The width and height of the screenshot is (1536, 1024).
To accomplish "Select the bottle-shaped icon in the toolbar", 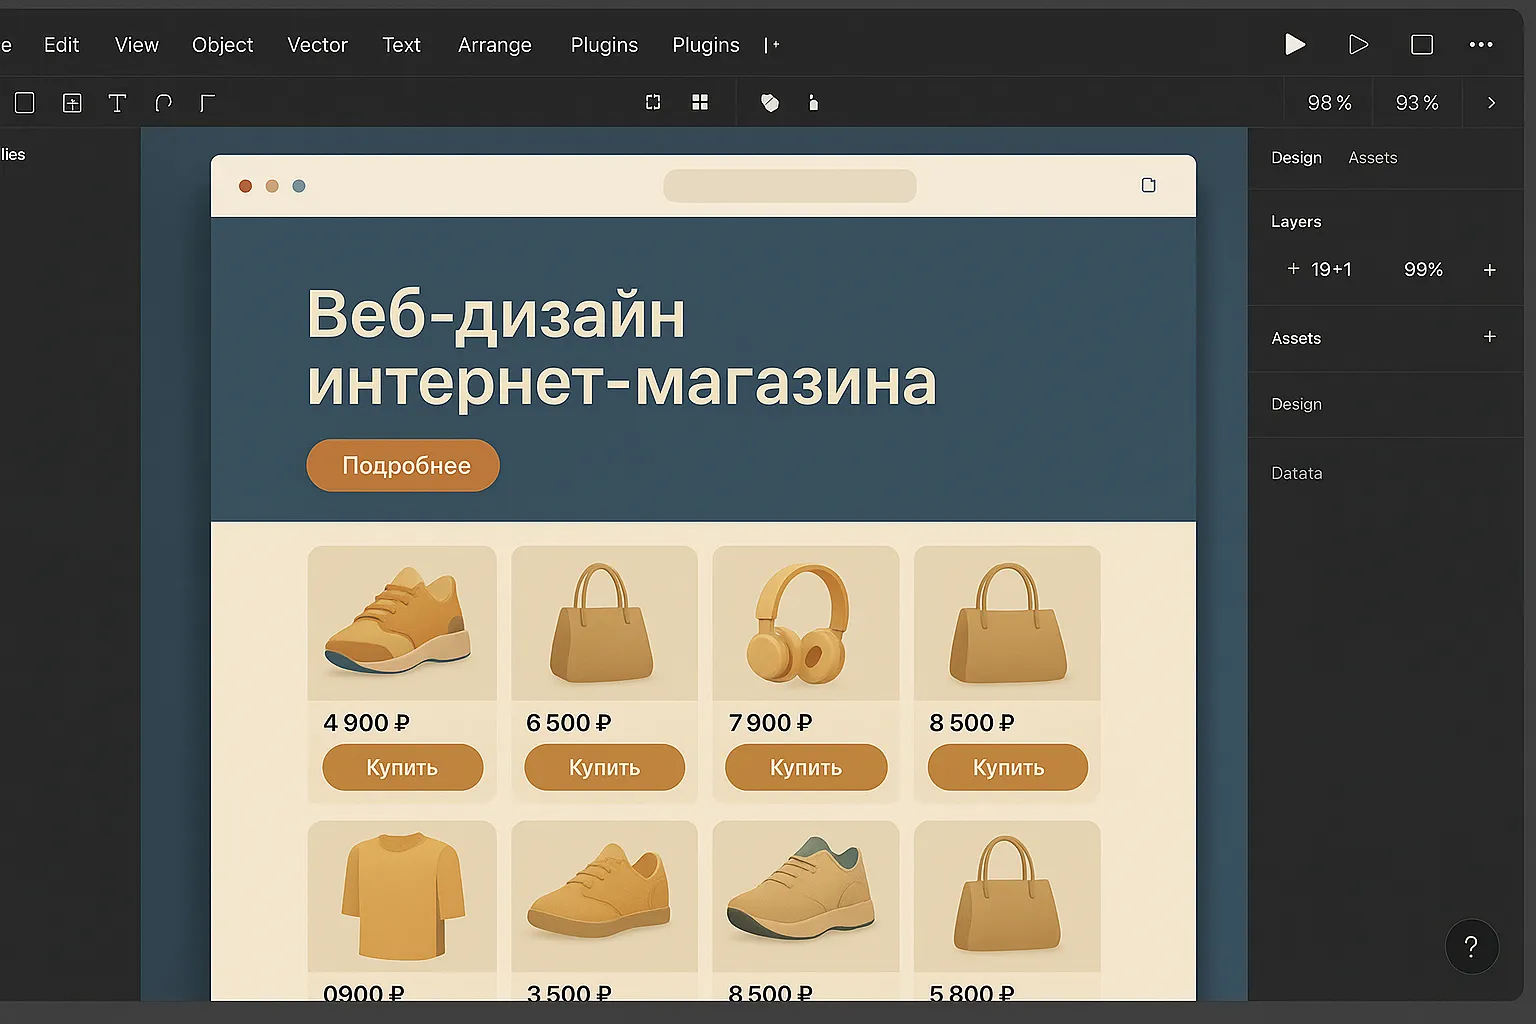I will click(813, 102).
